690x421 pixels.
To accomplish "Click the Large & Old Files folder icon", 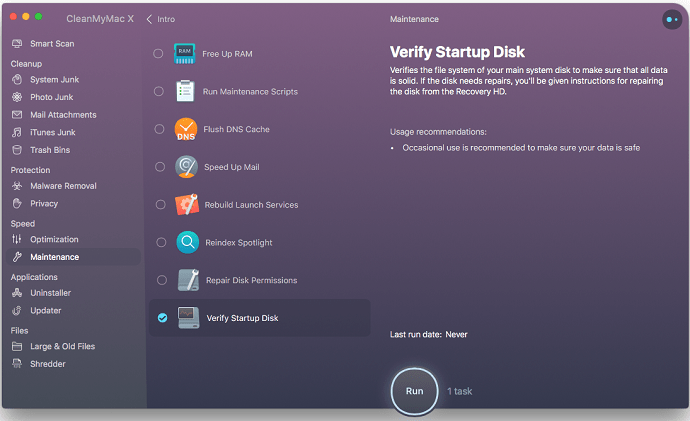I will pyautogui.click(x=17, y=347).
